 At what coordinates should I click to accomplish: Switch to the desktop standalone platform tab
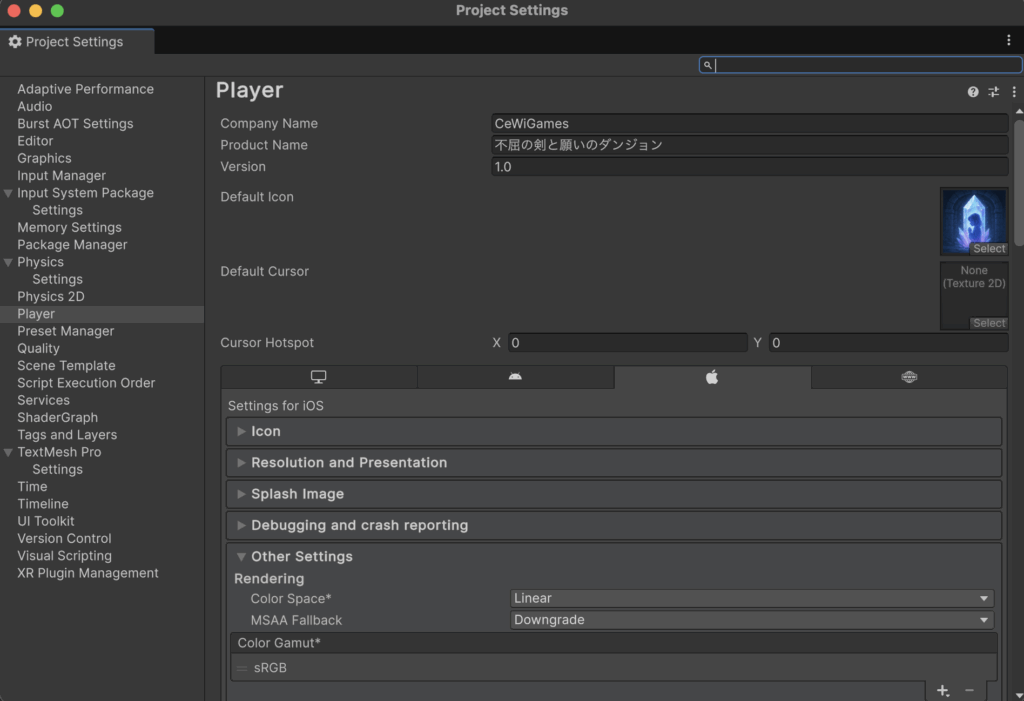point(318,377)
